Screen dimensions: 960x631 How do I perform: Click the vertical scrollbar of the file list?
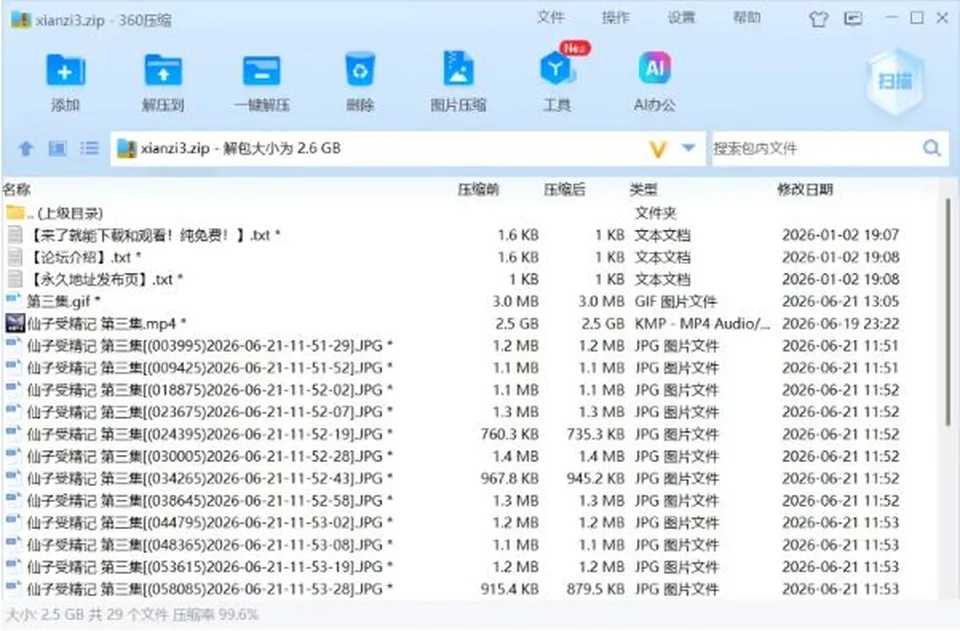[948, 312]
